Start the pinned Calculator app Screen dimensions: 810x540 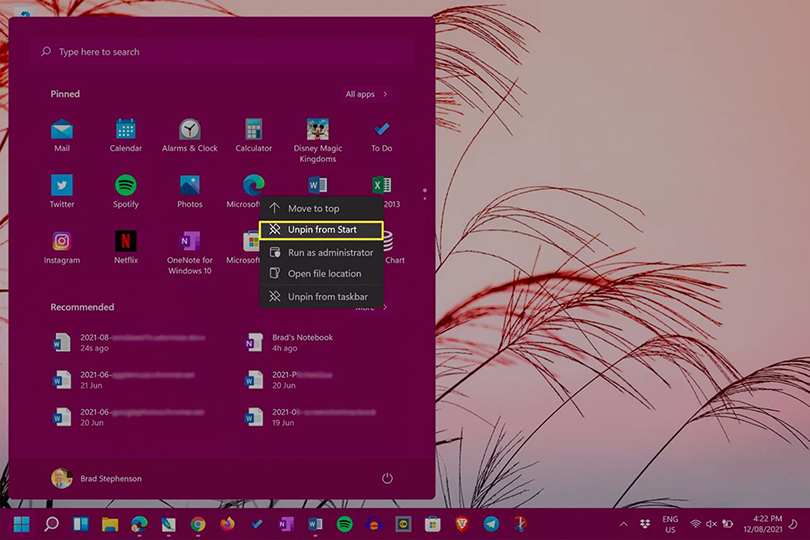tap(253, 135)
